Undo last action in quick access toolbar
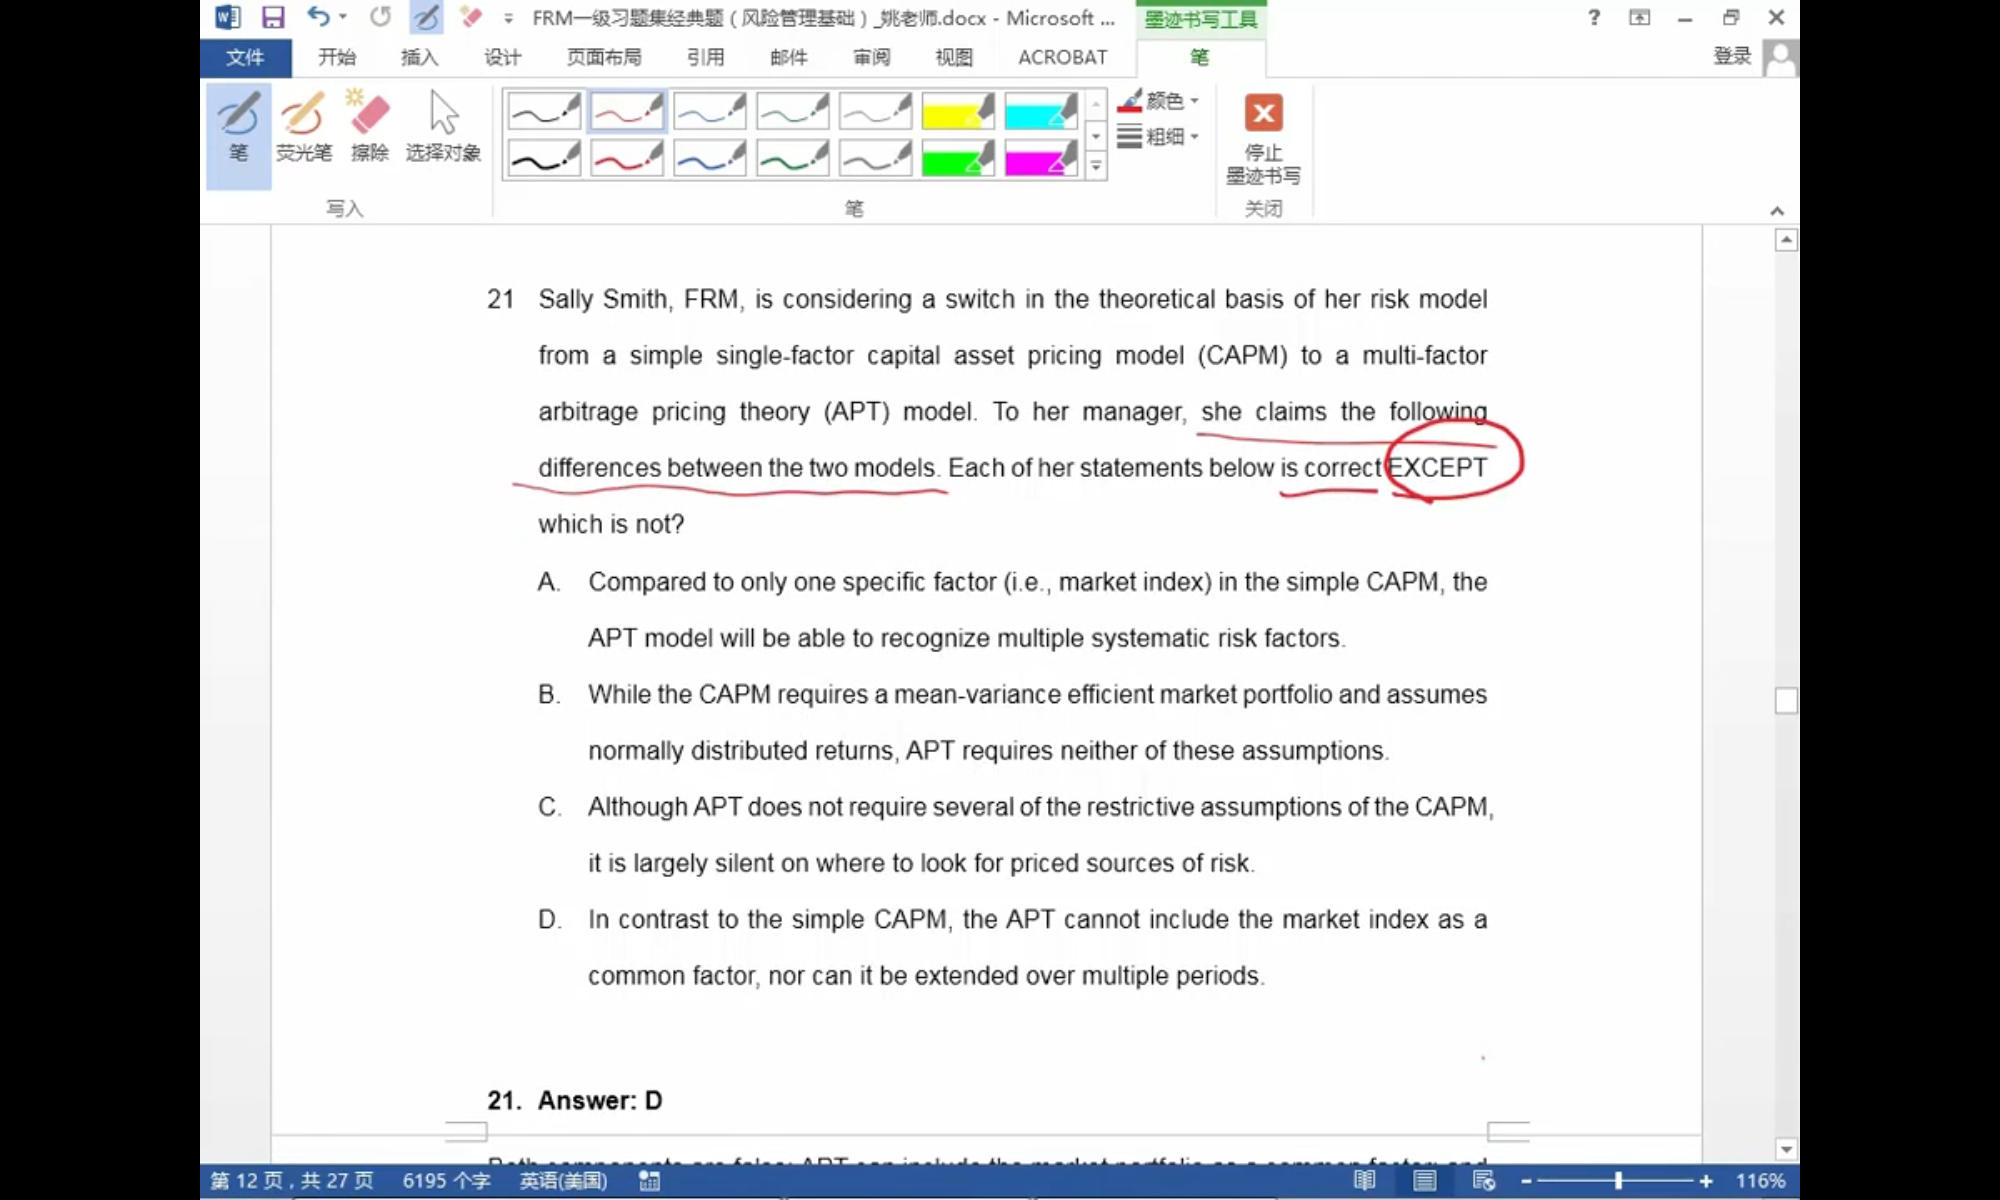The height and width of the screenshot is (1200, 2000). 318,17
